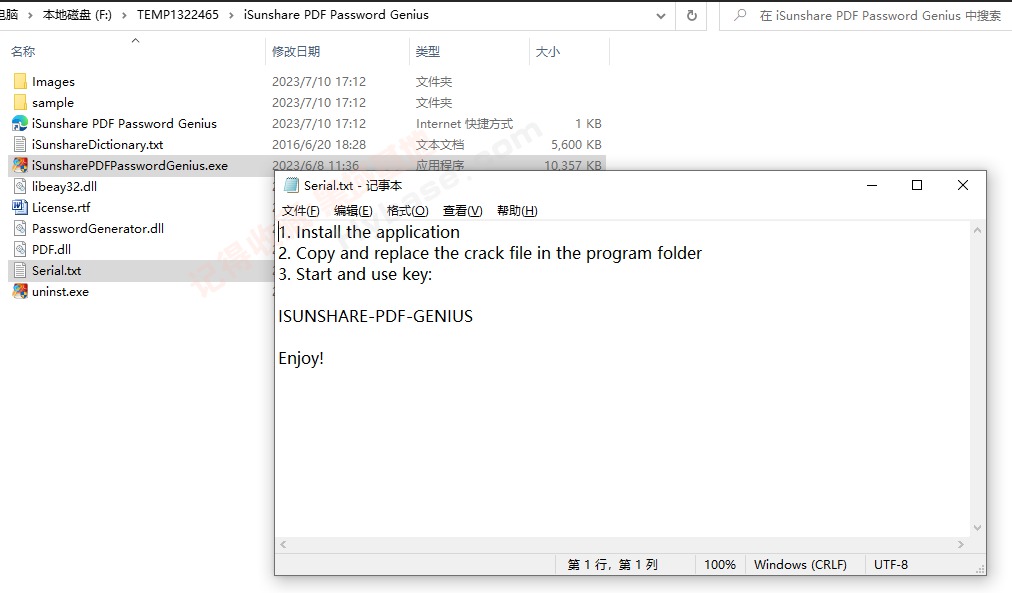Click Windows (CRLF) in Notepad status bar
The image size is (1012, 593).
(x=800, y=565)
